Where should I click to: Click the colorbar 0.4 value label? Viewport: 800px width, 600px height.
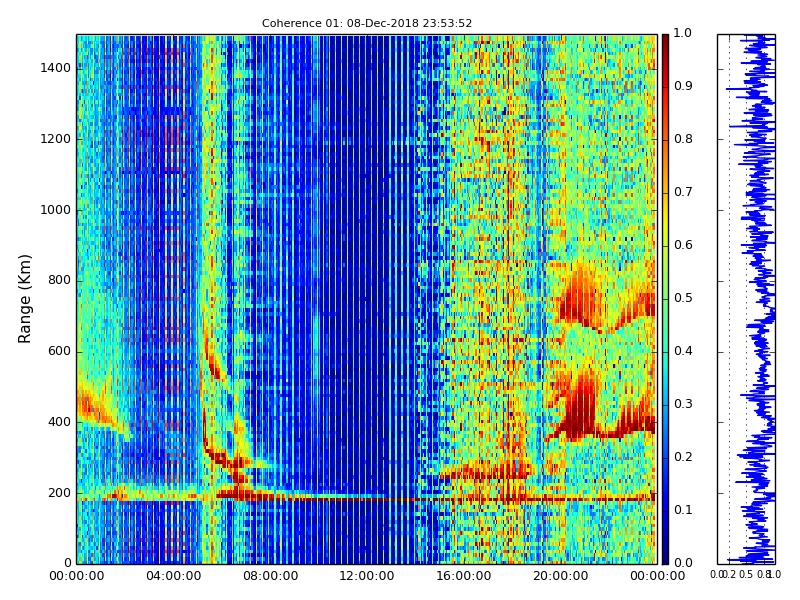point(683,352)
